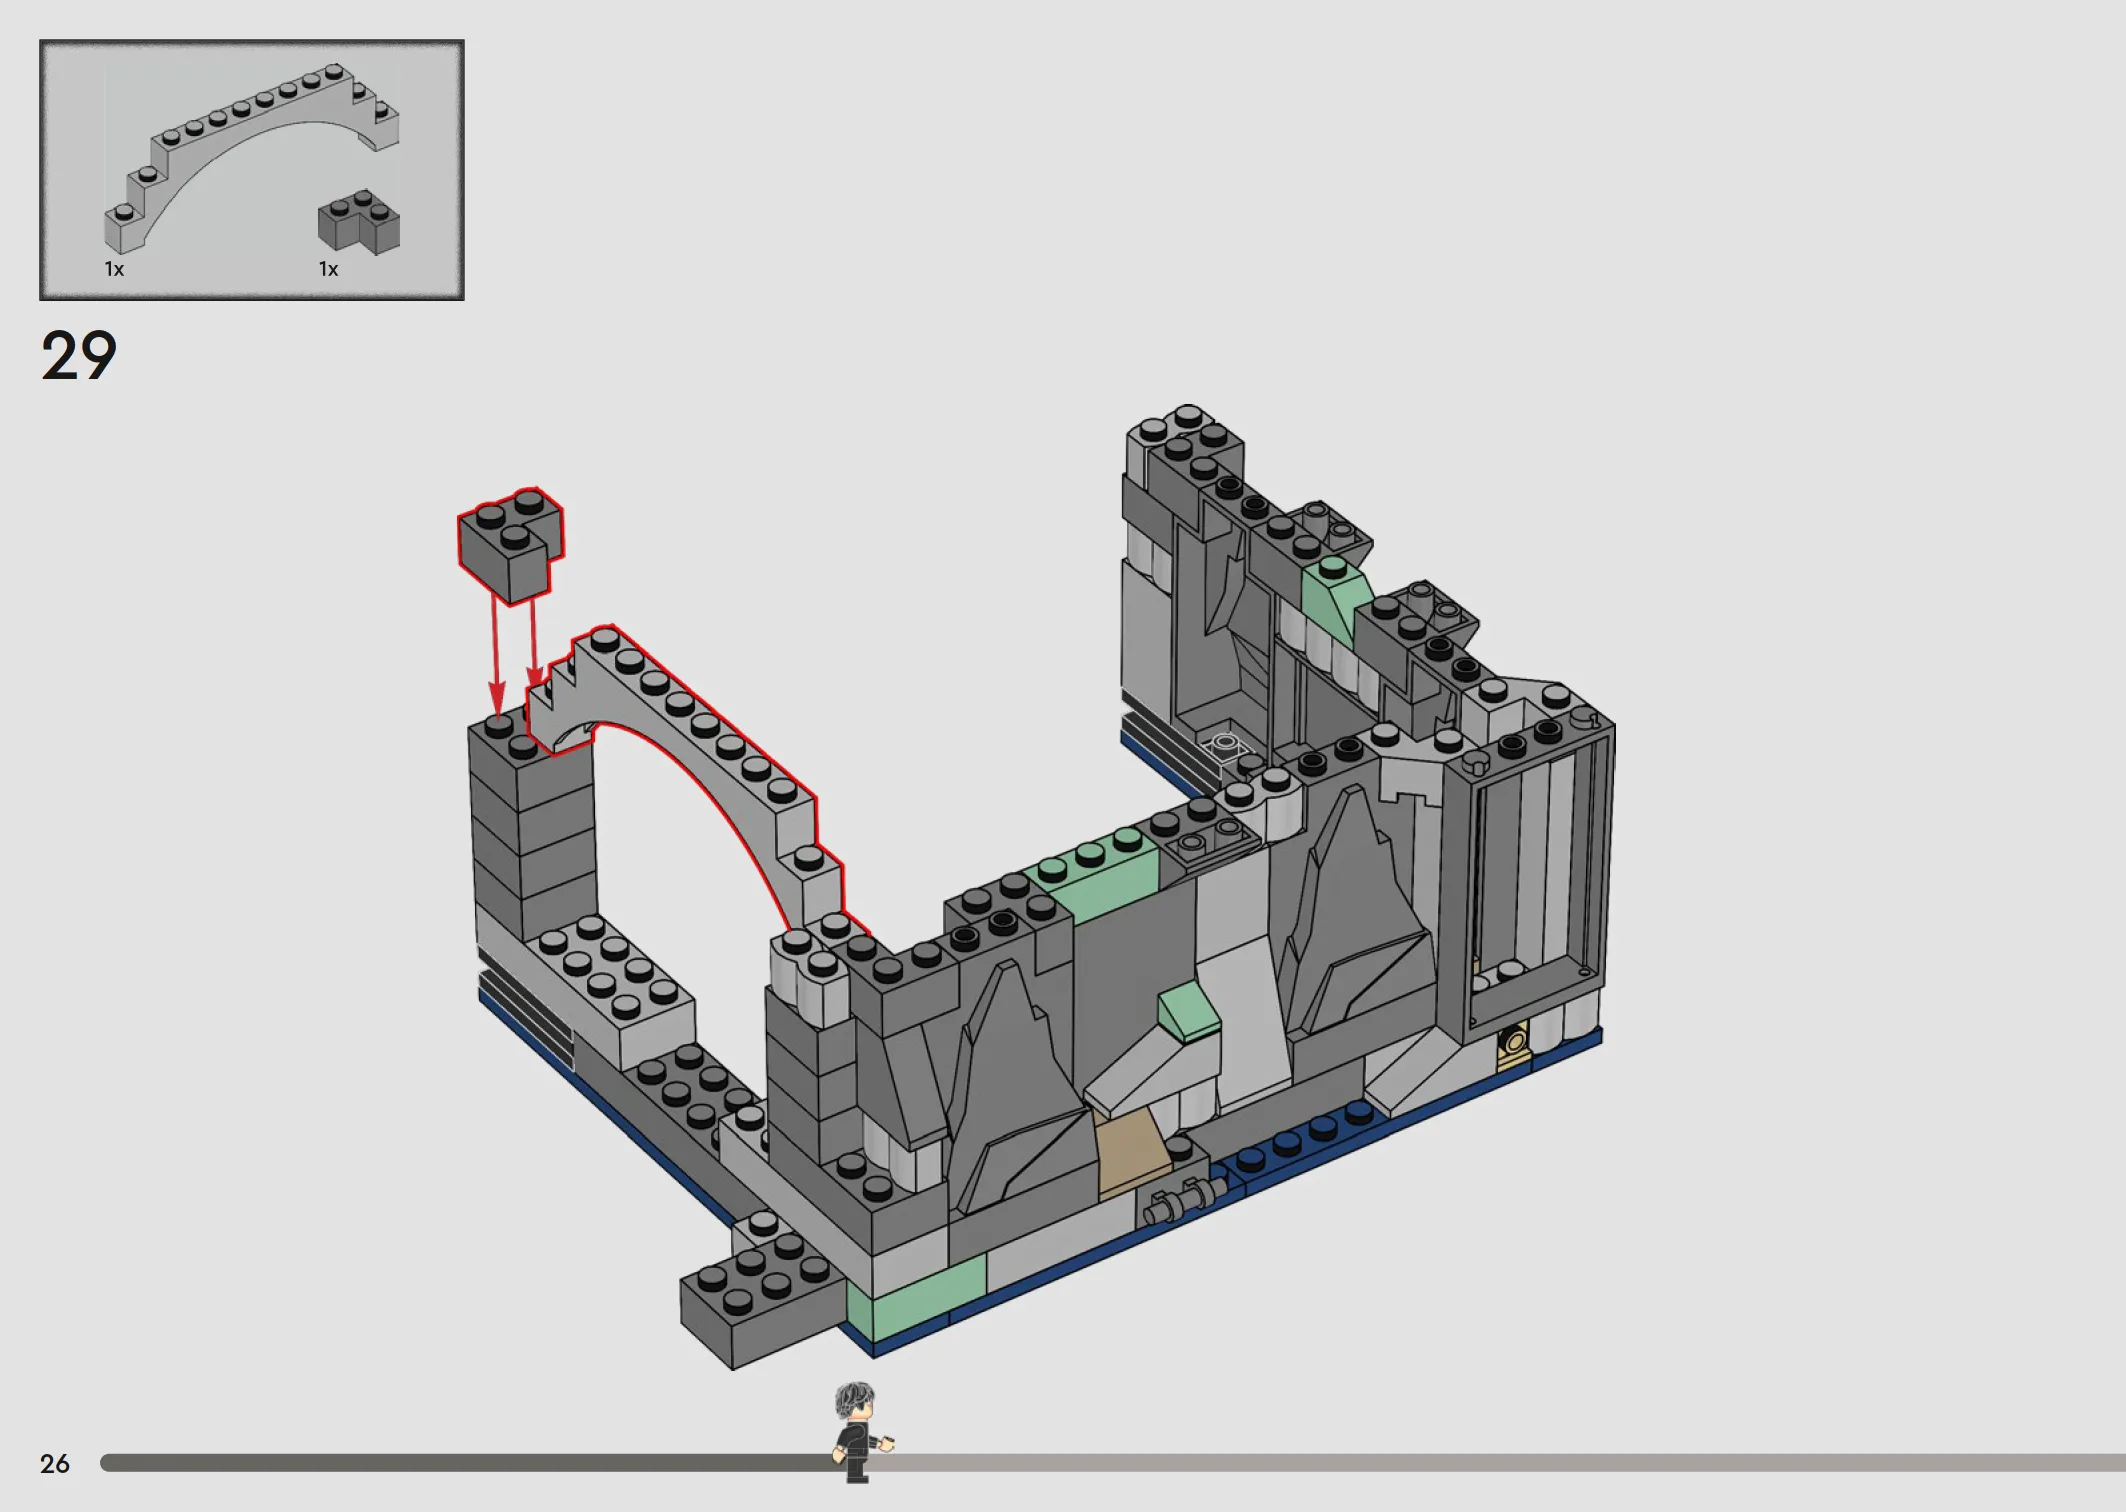
Task: Click the 1x quantity under the arch piece
Action: click(x=114, y=269)
